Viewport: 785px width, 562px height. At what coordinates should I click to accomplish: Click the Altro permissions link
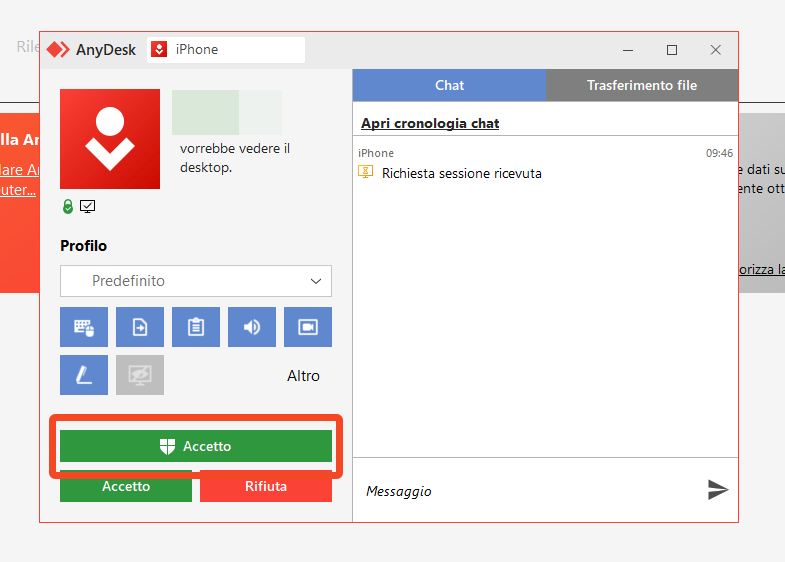pos(303,375)
